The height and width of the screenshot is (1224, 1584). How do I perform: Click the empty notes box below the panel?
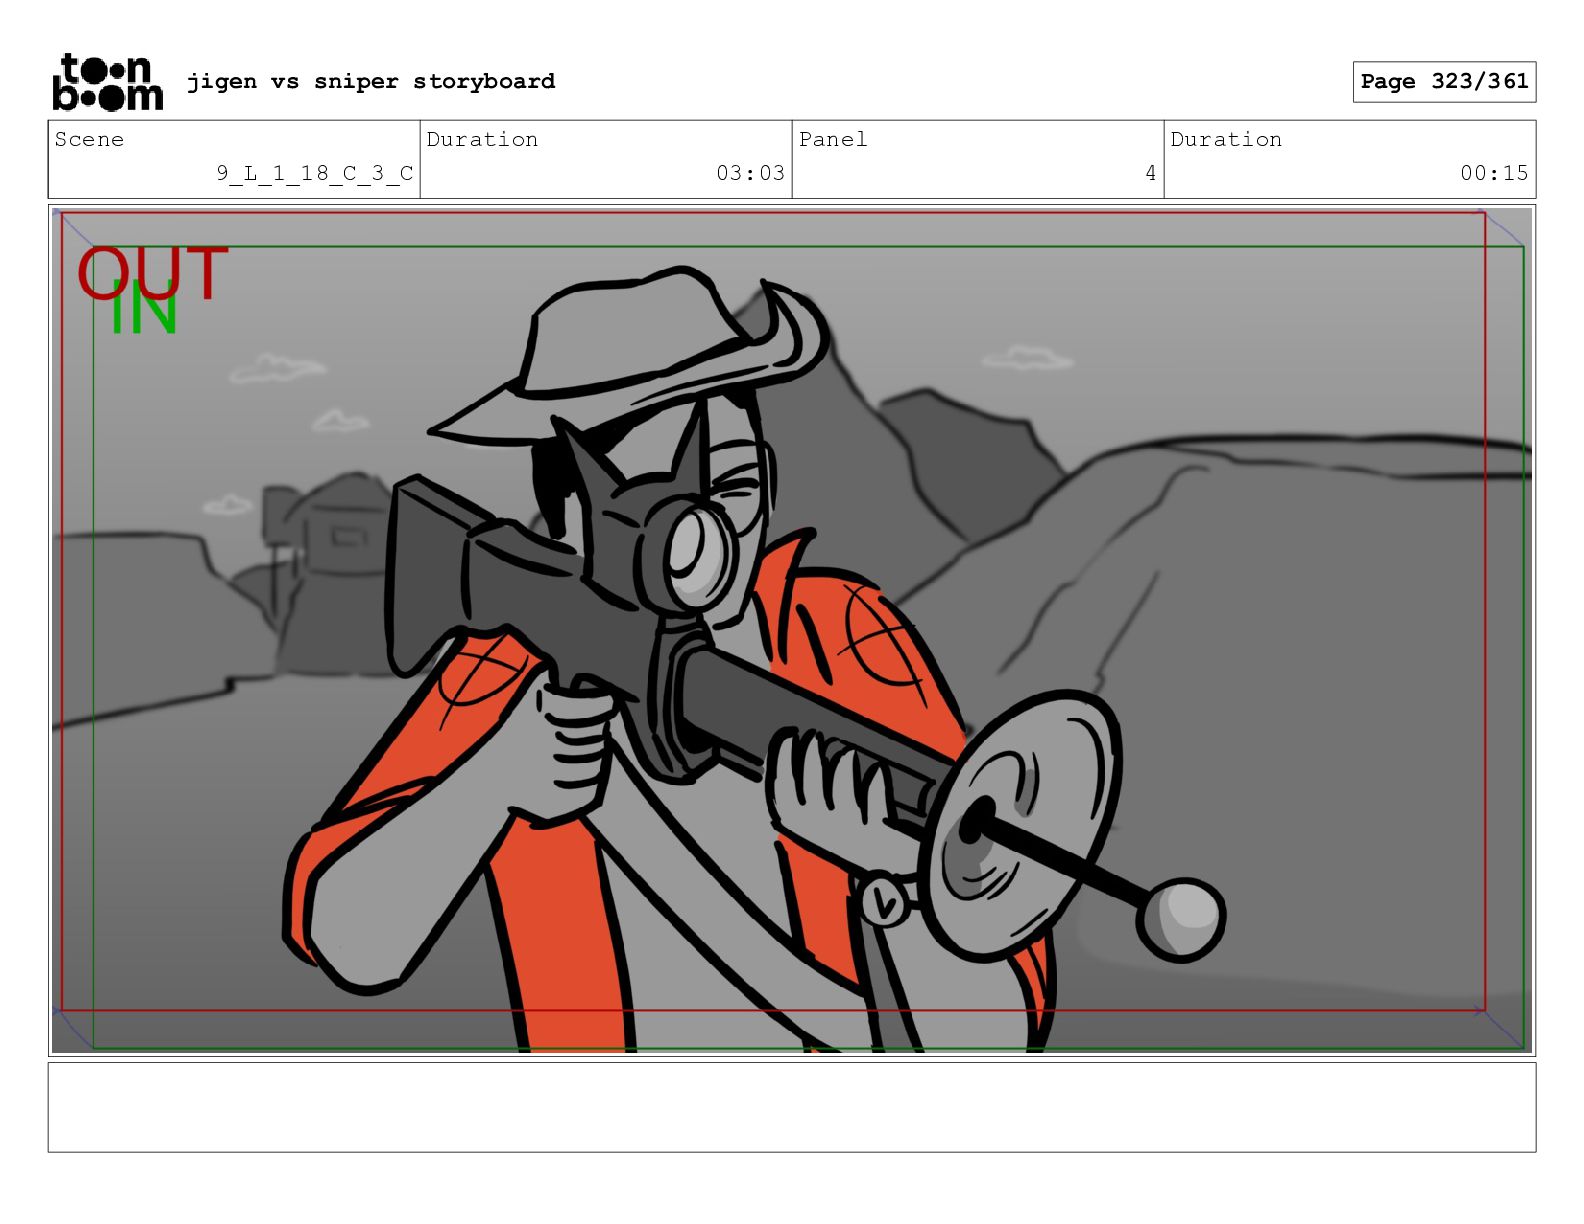[792, 1107]
